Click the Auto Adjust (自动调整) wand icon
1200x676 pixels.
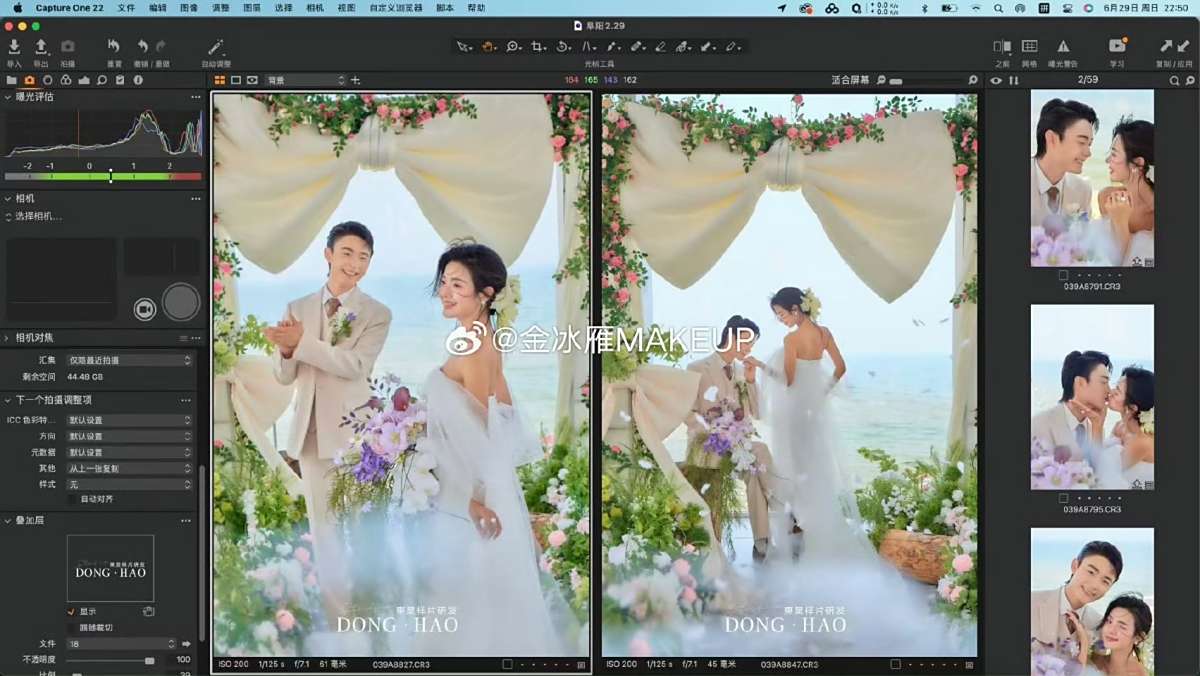[215, 47]
